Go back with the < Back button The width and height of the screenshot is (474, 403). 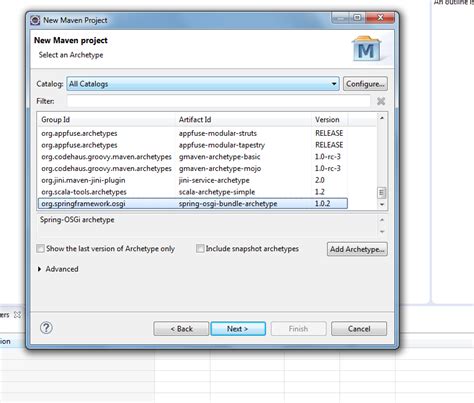pyautogui.click(x=181, y=329)
